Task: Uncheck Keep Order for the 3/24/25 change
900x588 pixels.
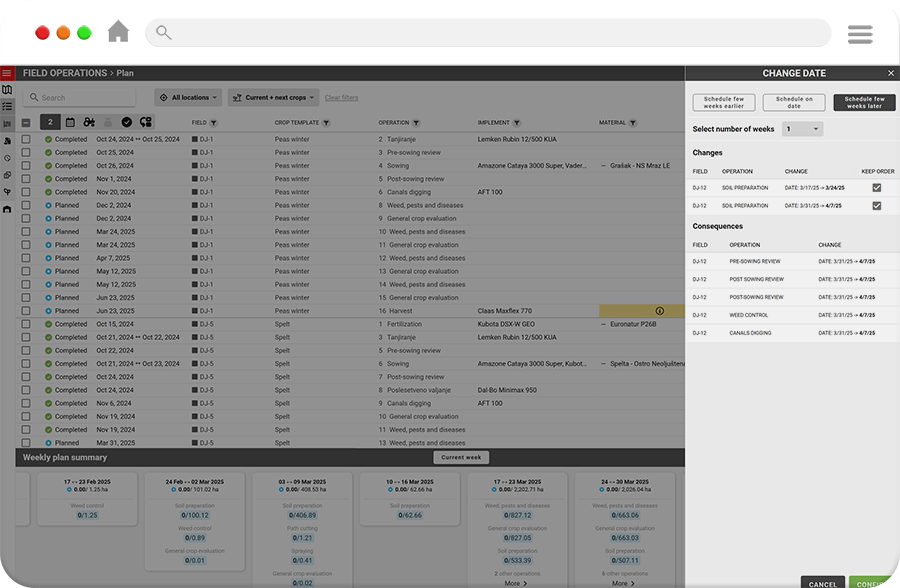Action: [876, 188]
